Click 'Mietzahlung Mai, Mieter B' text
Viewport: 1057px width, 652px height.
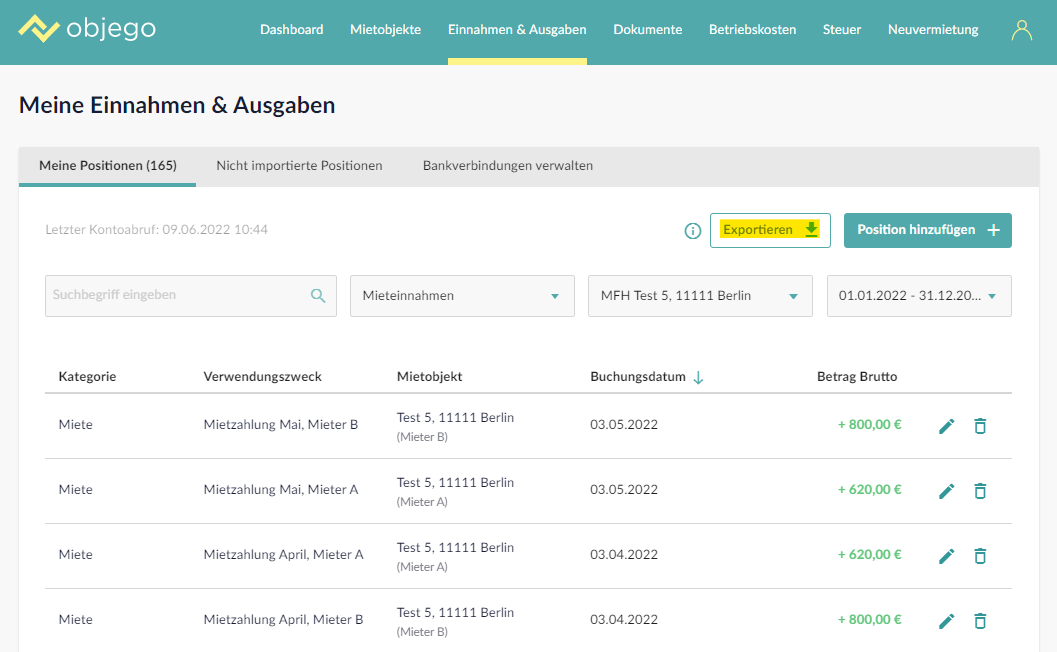280,425
